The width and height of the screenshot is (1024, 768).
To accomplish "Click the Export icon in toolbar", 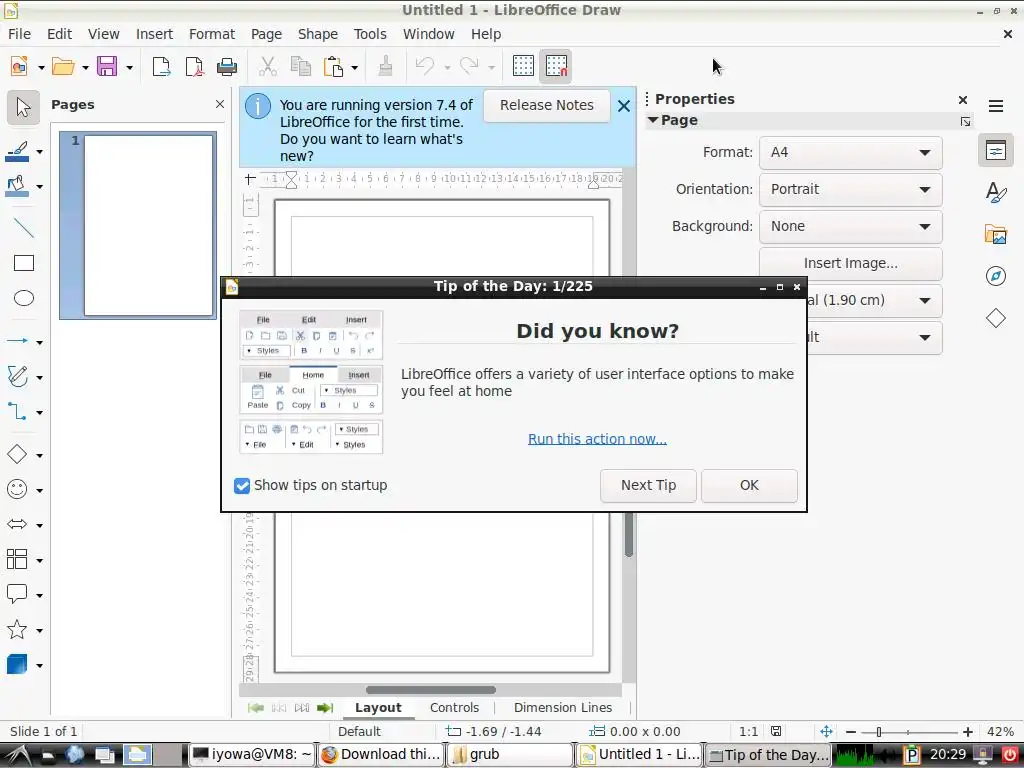I will pos(161,67).
